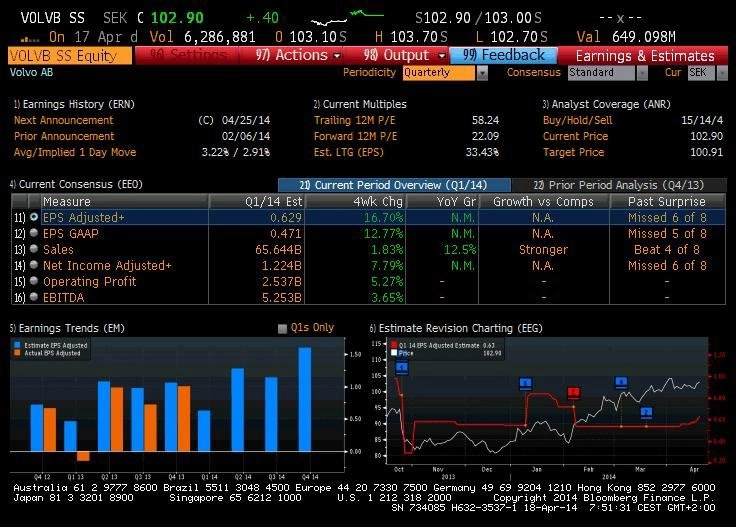The image size is (736, 527).
Task: Click the blue event marker near Mar
Action: point(646,413)
